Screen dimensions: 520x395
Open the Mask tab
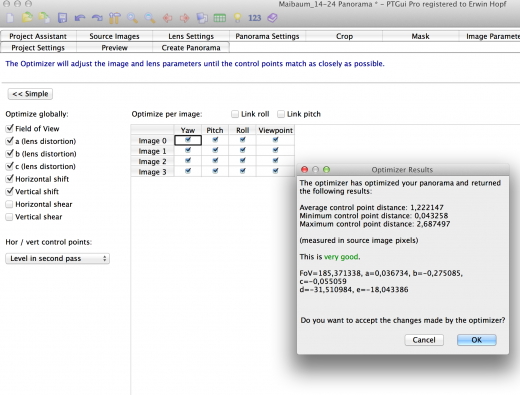(x=420, y=36)
